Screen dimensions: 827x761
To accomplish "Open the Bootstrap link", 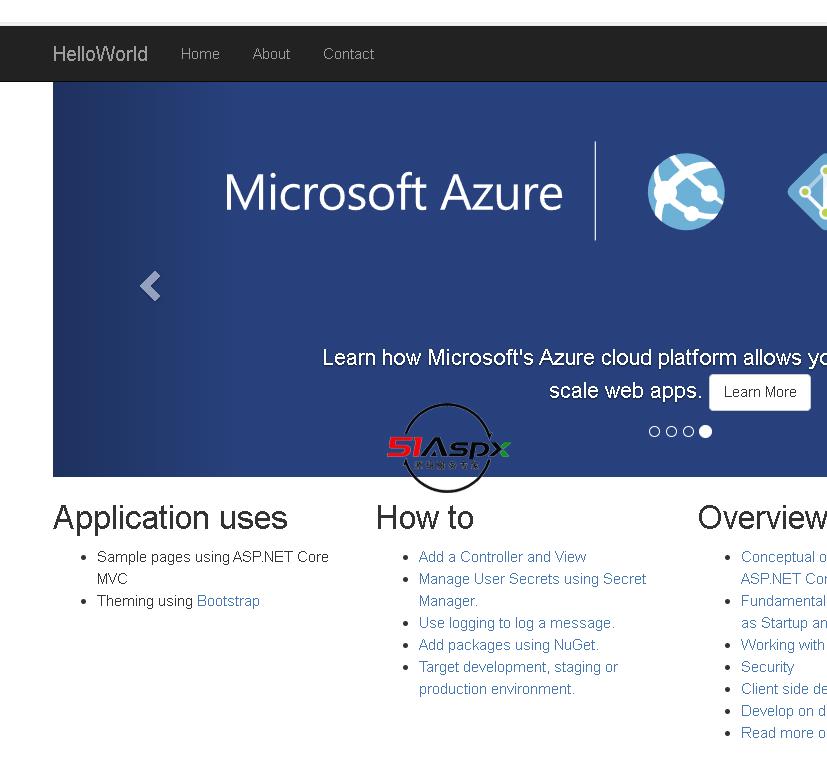I will pos(228,601).
